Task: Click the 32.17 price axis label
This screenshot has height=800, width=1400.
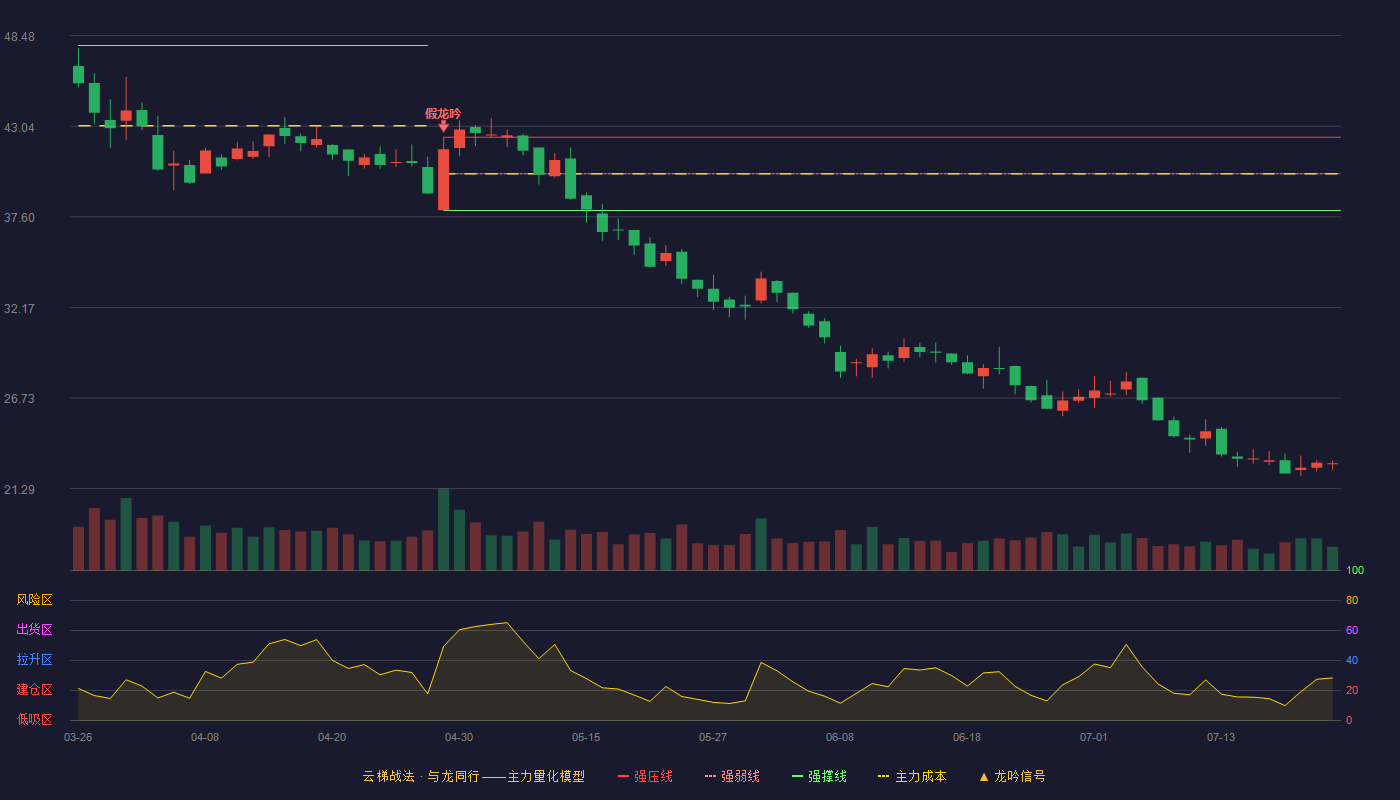Action: (x=19, y=309)
